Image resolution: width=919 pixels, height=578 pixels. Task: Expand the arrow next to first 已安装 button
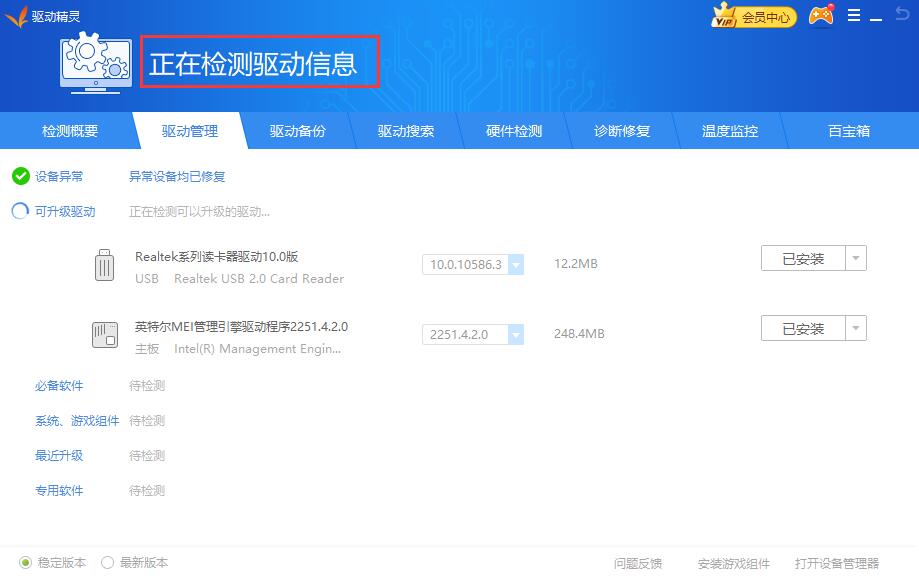(x=856, y=258)
